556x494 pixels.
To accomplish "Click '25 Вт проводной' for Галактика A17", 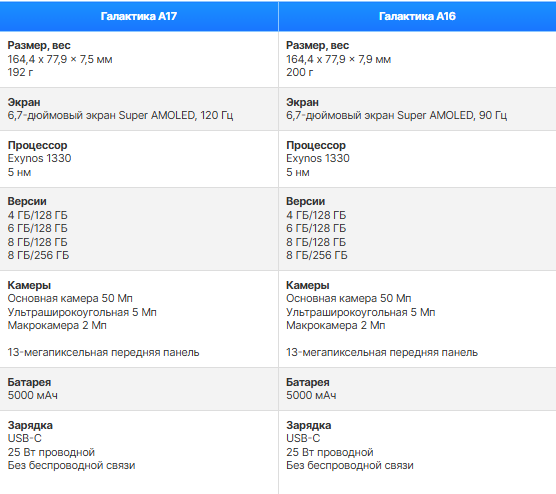I will (51, 453).
